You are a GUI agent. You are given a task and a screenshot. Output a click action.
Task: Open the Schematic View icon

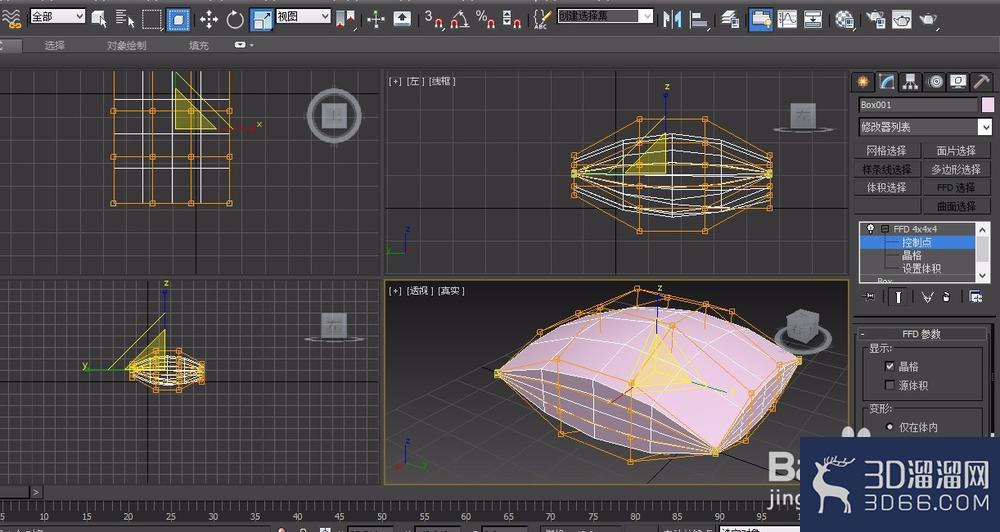coord(812,19)
